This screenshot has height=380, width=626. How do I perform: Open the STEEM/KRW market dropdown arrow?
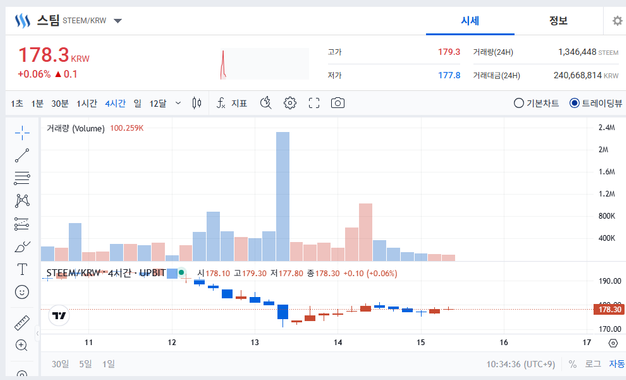(x=118, y=21)
